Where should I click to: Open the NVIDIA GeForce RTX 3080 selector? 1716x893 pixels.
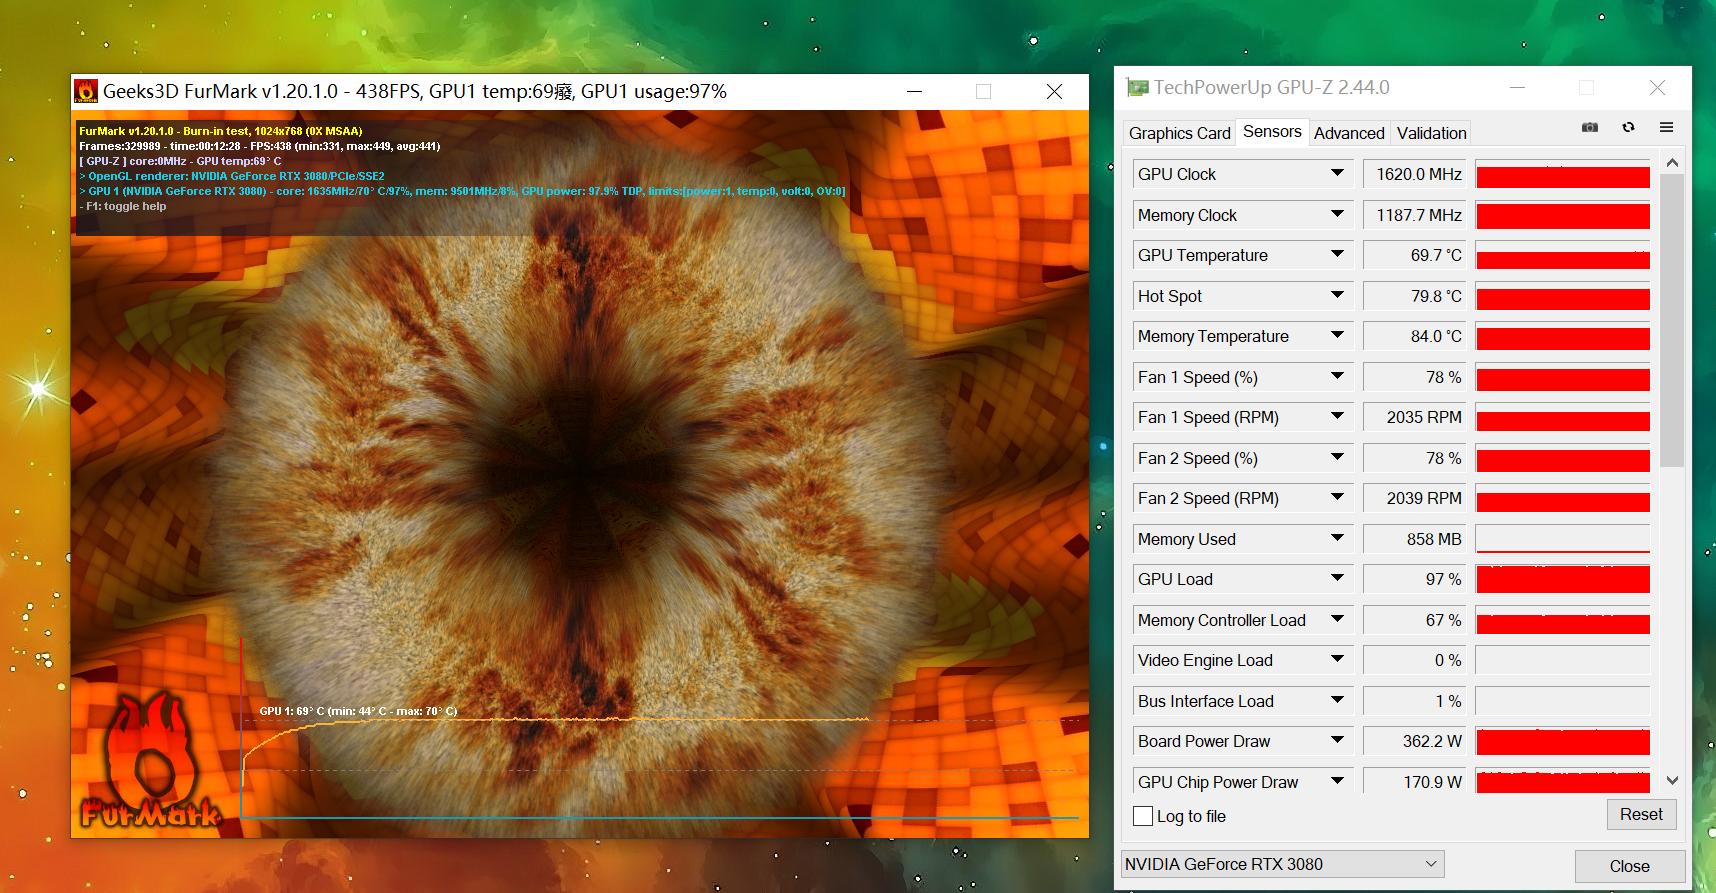pyautogui.click(x=1282, y=864)
